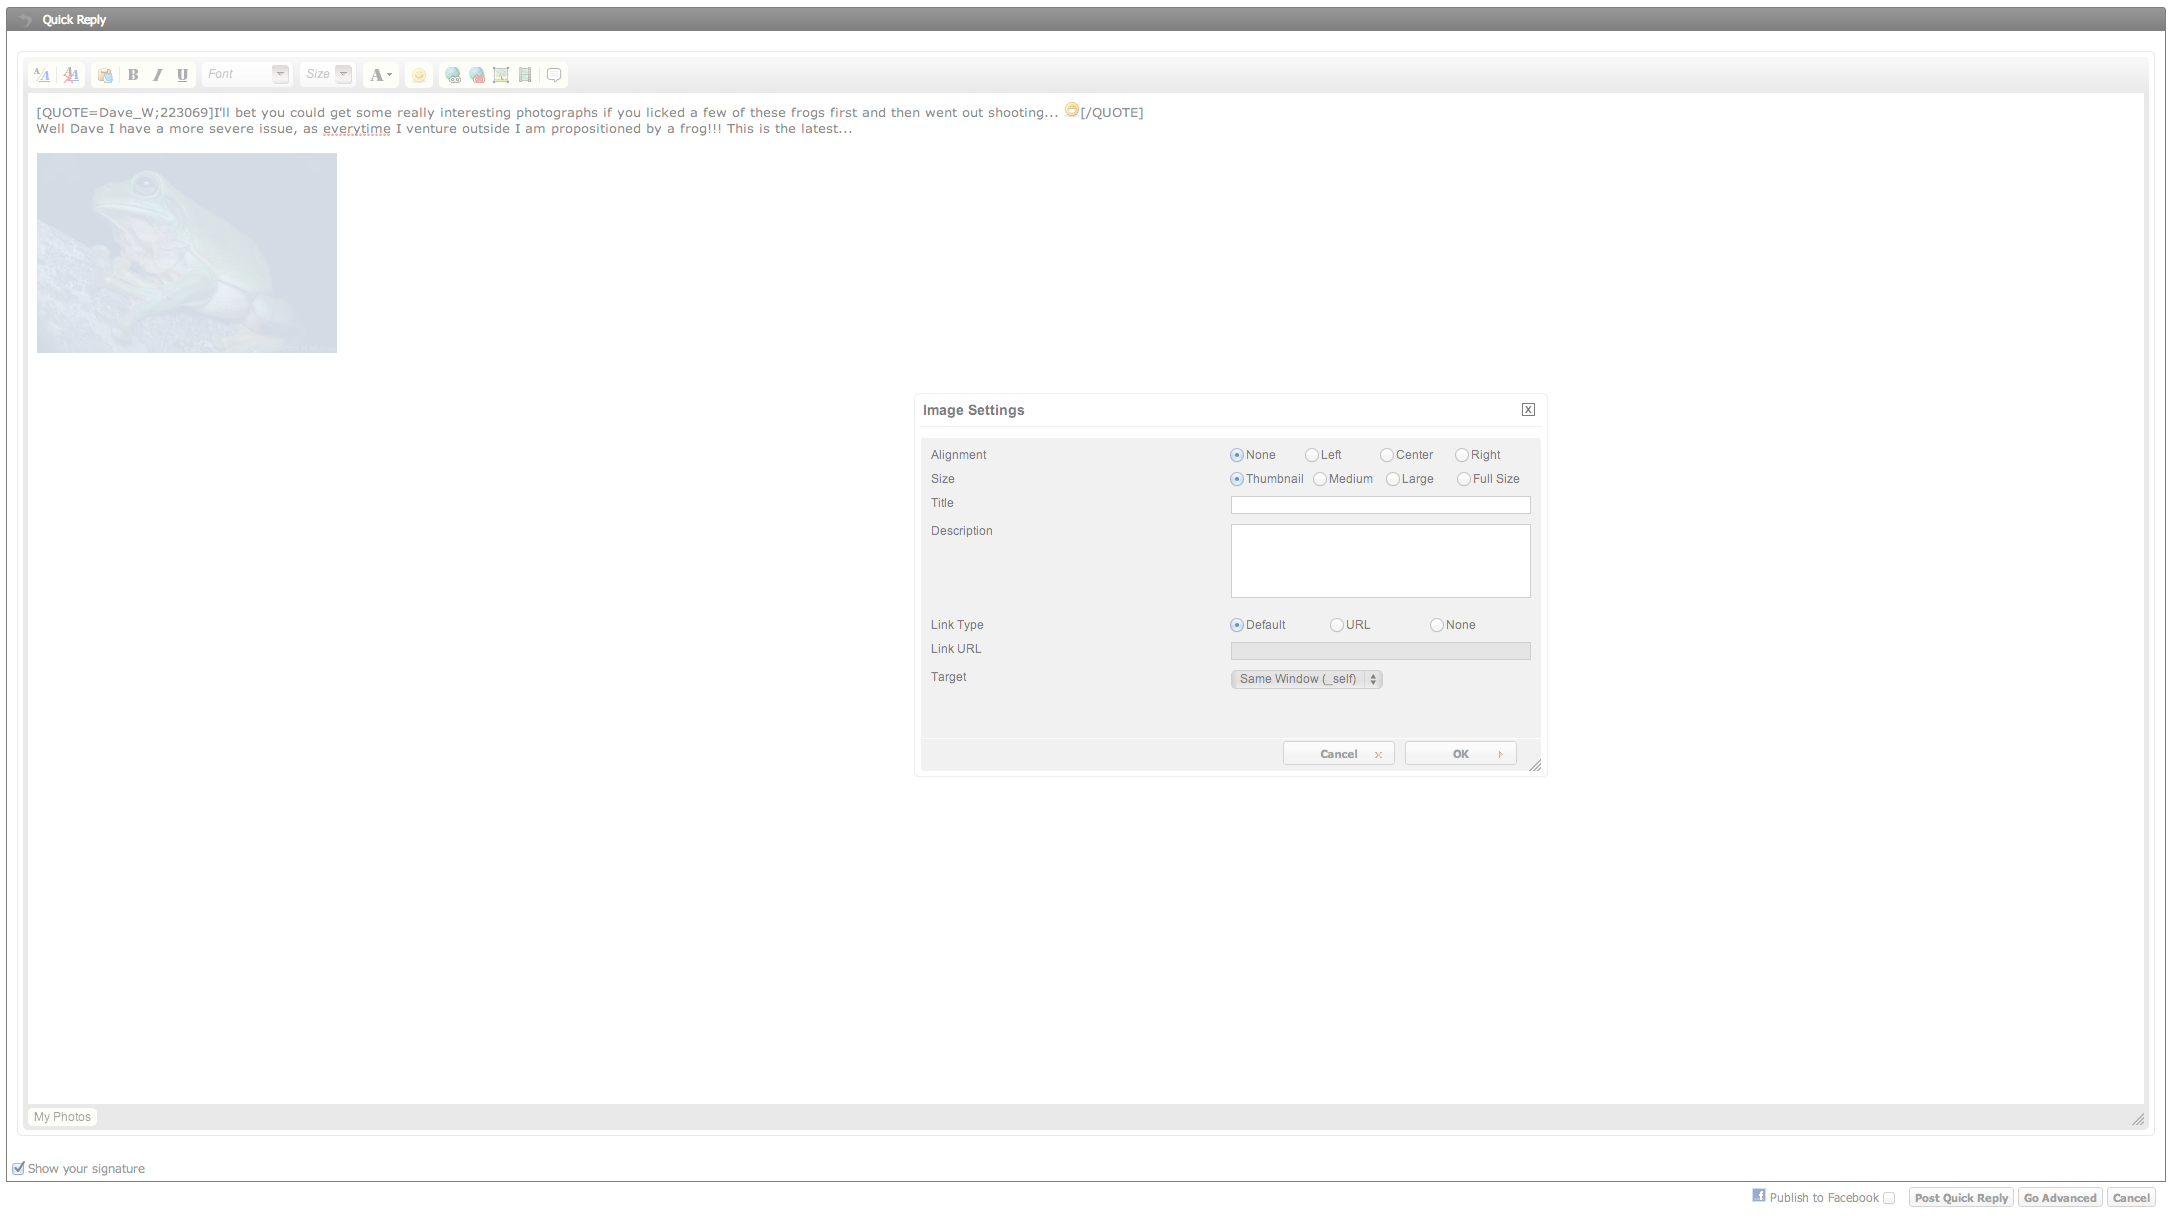This screenshot has width=2177, height=1218.
Task: Click the Insert Image icon
Action: coord(501,75)
